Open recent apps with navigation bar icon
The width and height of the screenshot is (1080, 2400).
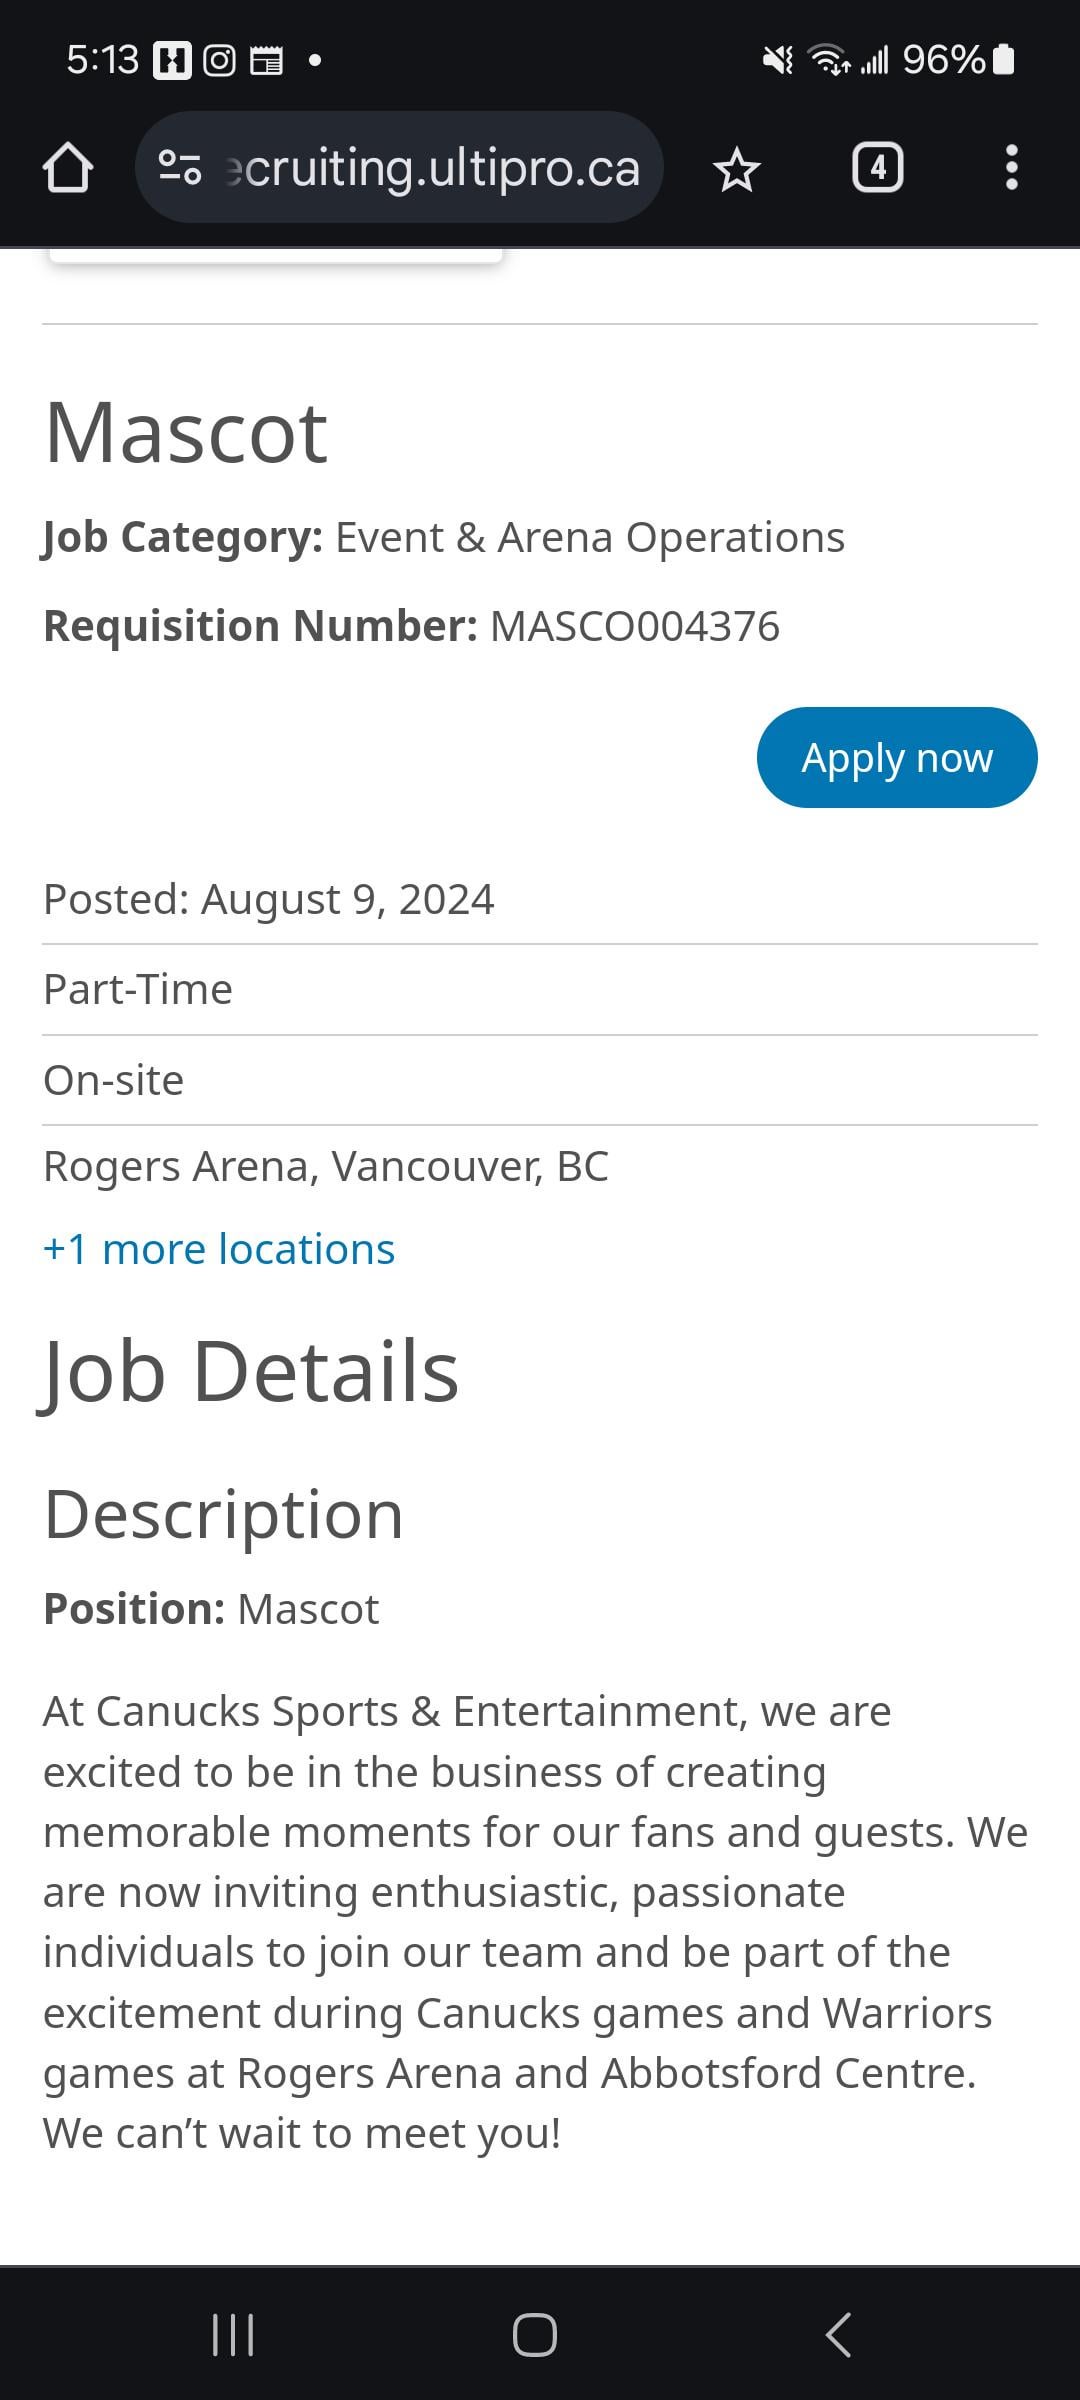pyautogui.click(x=233, y=2335)
